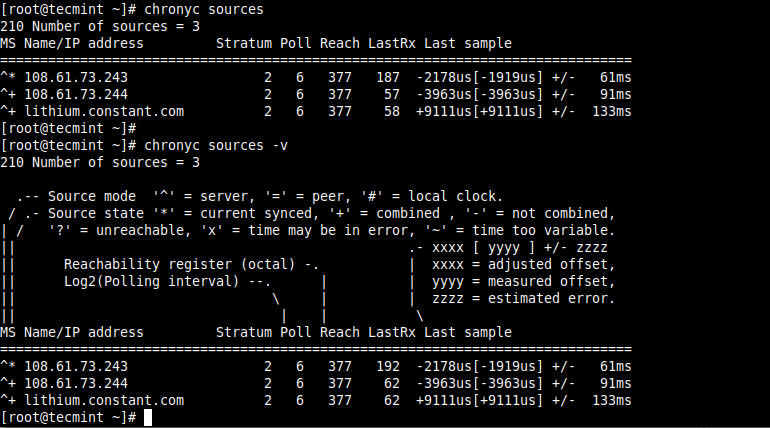Click 108.61.73.244 in the row with LastRx 62

(x=76, y=383)
